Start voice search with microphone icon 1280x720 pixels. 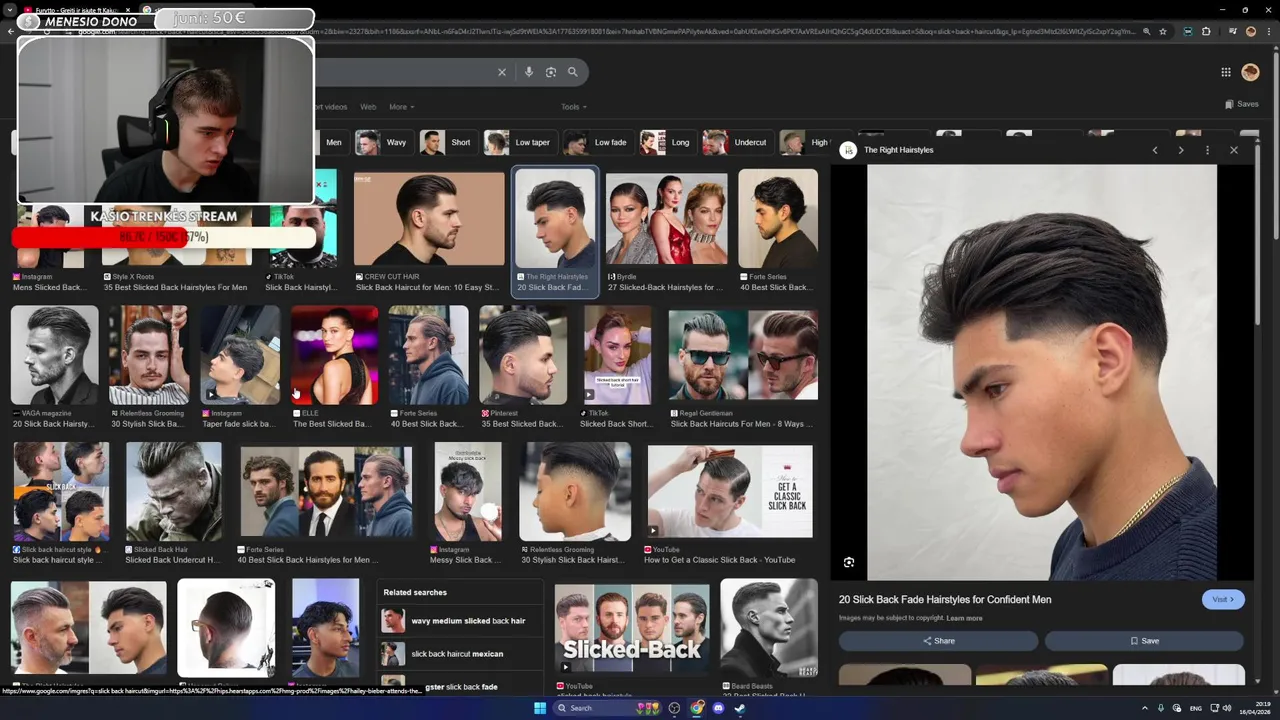(x=529, y=72)
